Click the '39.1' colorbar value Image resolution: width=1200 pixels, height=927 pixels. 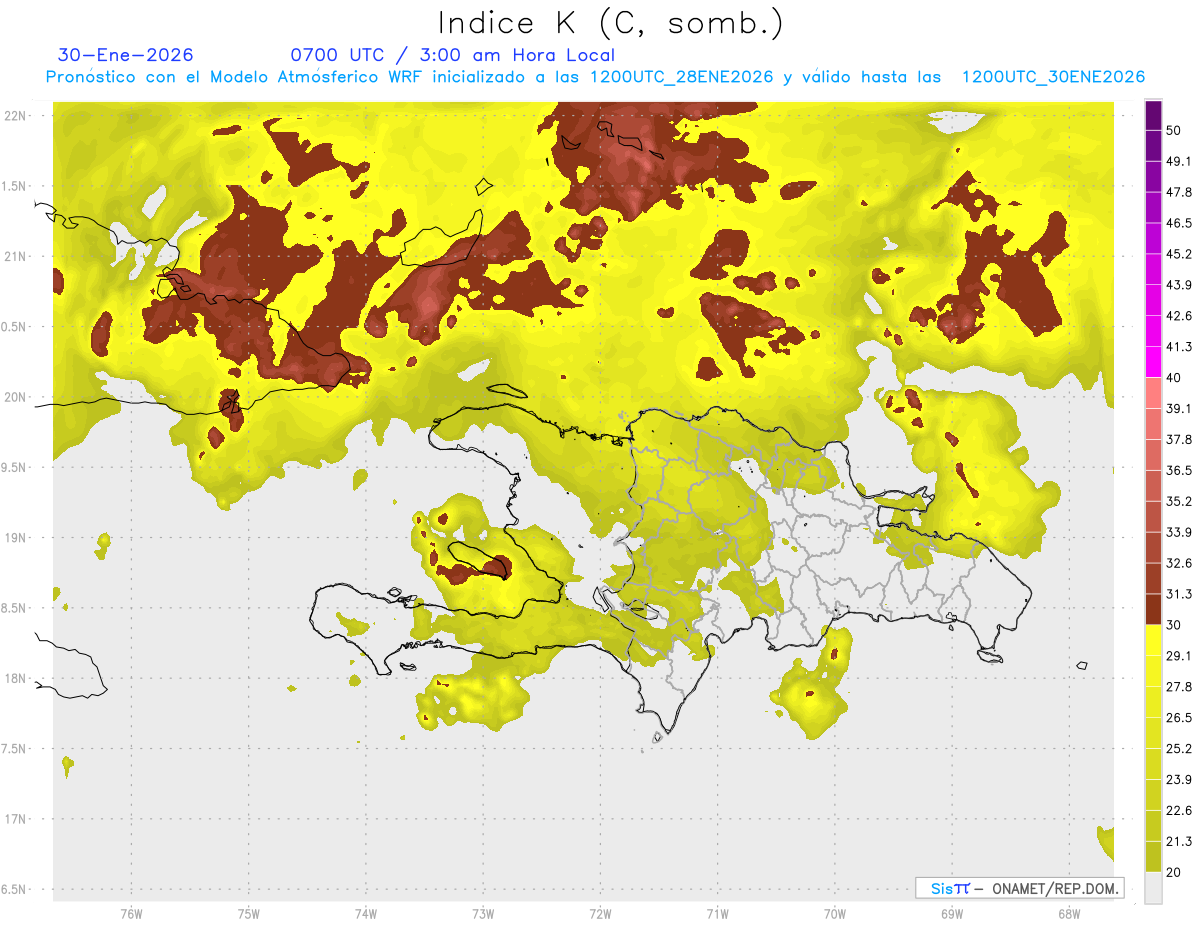click(x=1179, y=409)
